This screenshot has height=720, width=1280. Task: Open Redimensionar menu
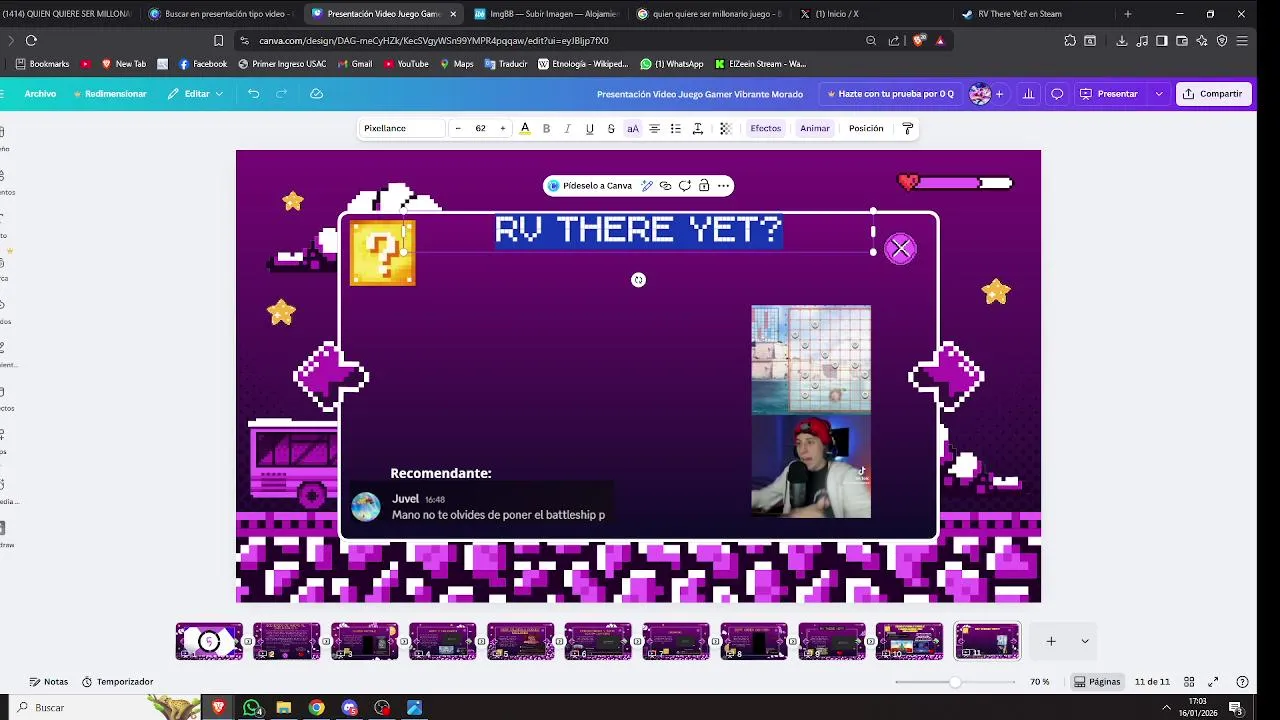pos(110,94)
